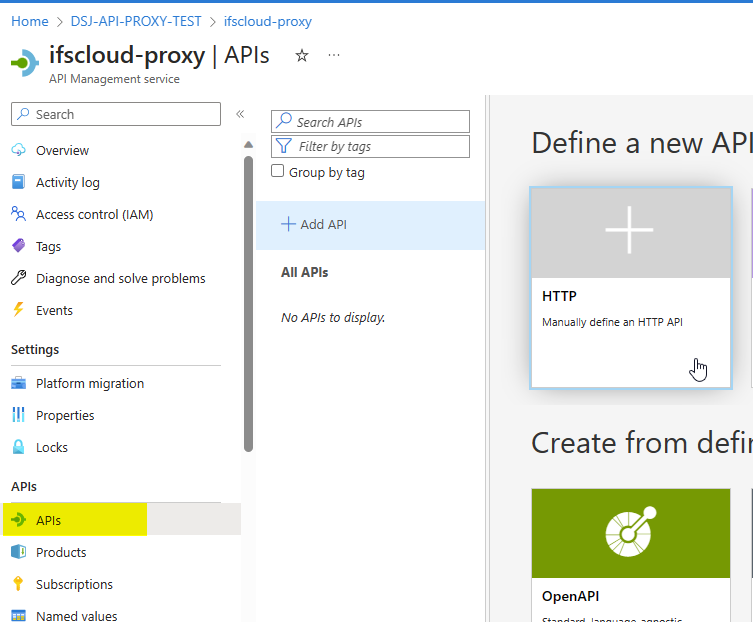Open Diagnose and solve problems wrench icon
The image size is (753, 622).
(x=18, y=278)
